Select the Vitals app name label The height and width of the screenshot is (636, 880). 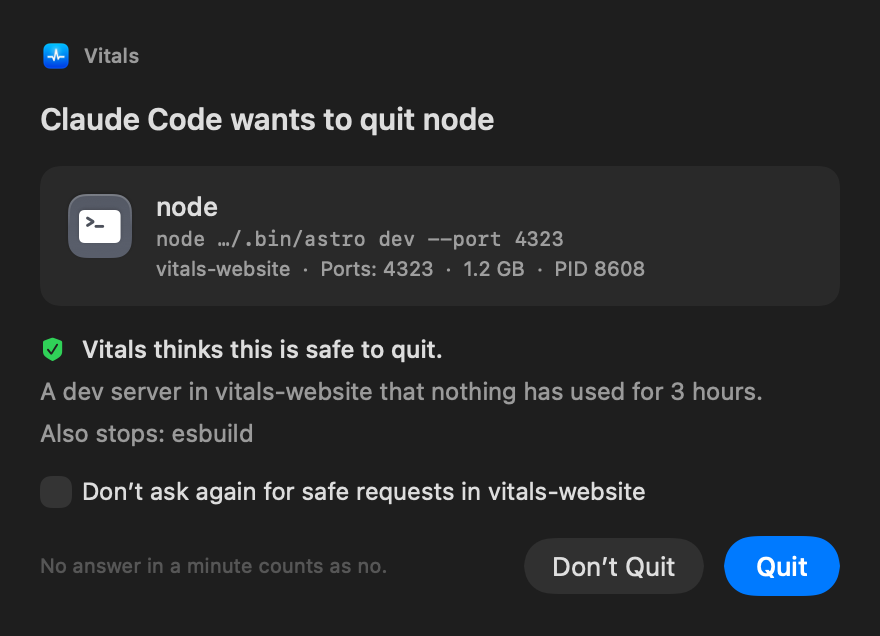coord(111,56)
